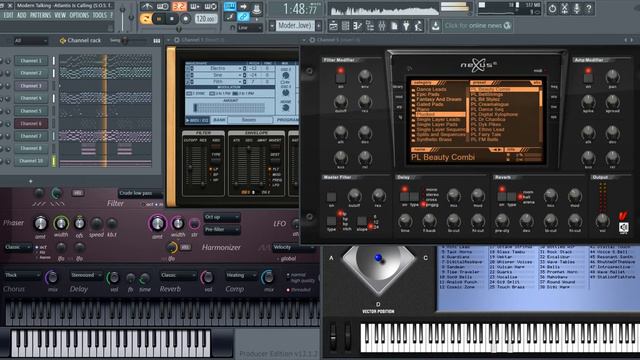Click the Nexus Delay type button
Image resolution: width=640 pixels, height=360 pixels.
point(414,196)
